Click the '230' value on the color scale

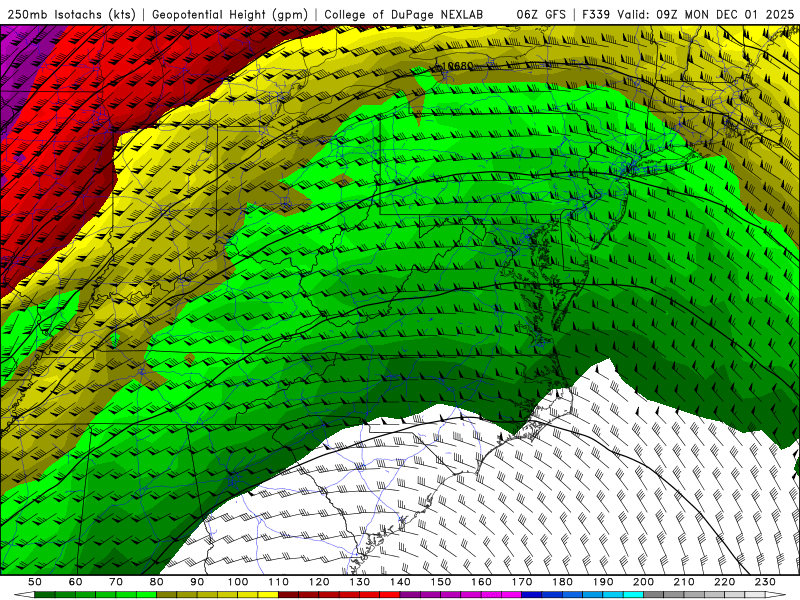point(765,582)
